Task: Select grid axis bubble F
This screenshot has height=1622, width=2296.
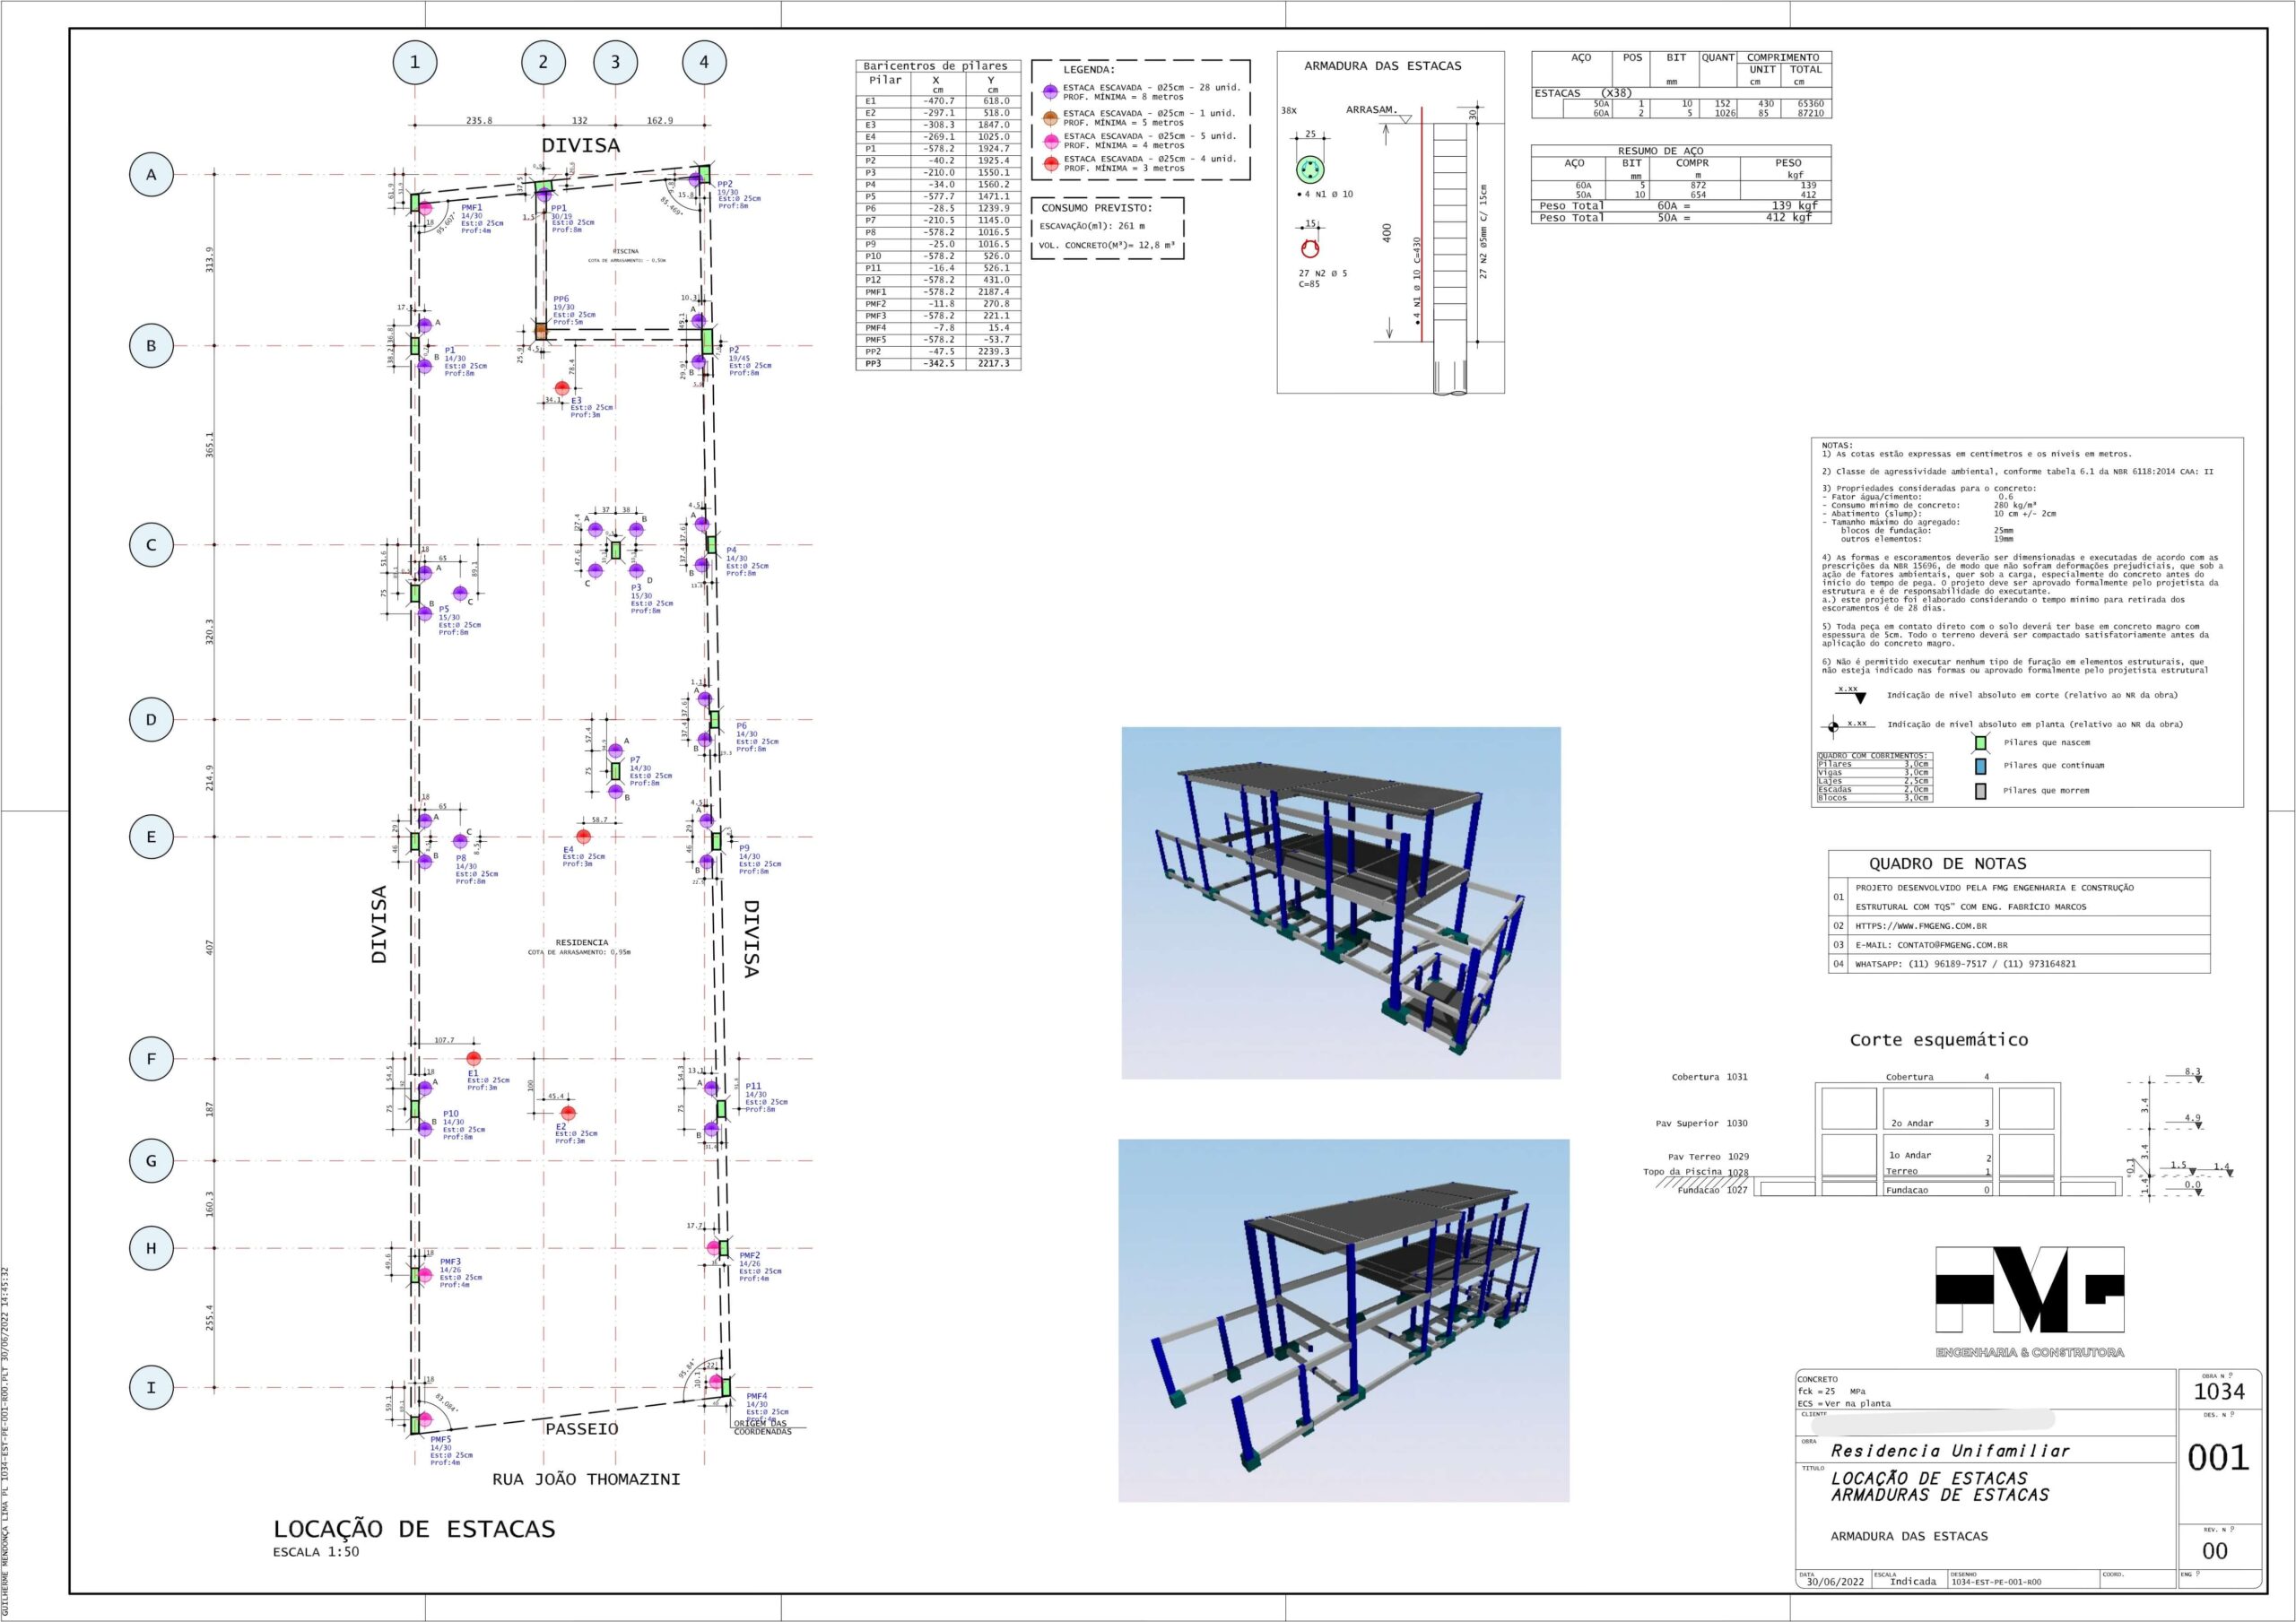Action: coord(151,1059)
